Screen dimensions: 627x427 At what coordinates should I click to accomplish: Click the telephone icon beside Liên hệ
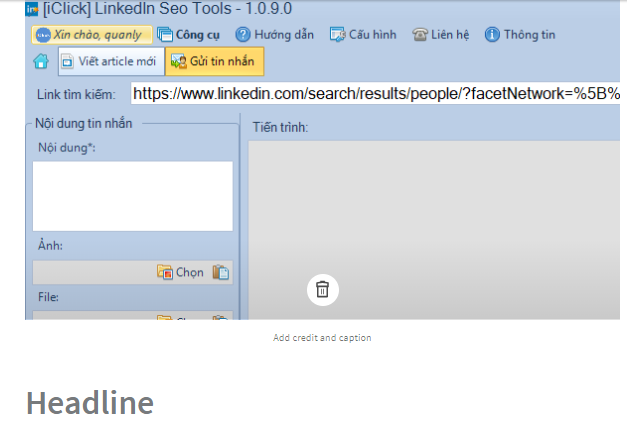(x=420, y=35)
